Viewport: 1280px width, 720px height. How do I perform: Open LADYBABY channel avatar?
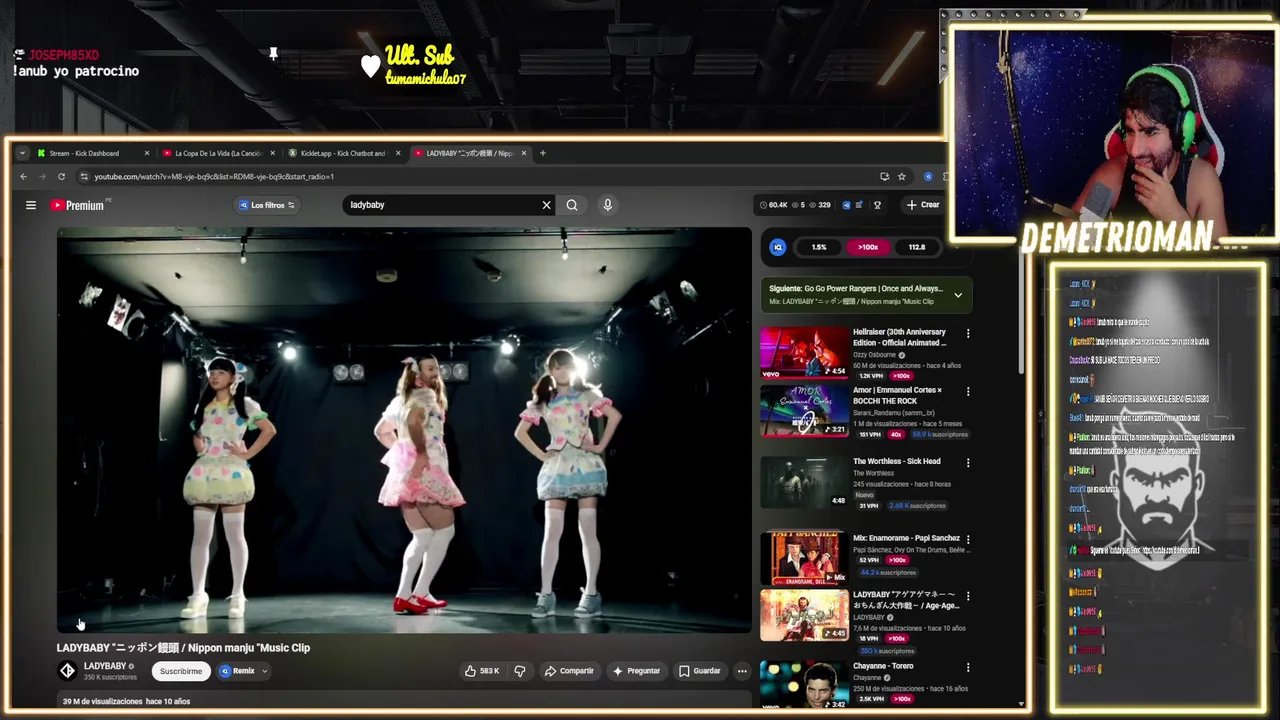click(67, 671)
